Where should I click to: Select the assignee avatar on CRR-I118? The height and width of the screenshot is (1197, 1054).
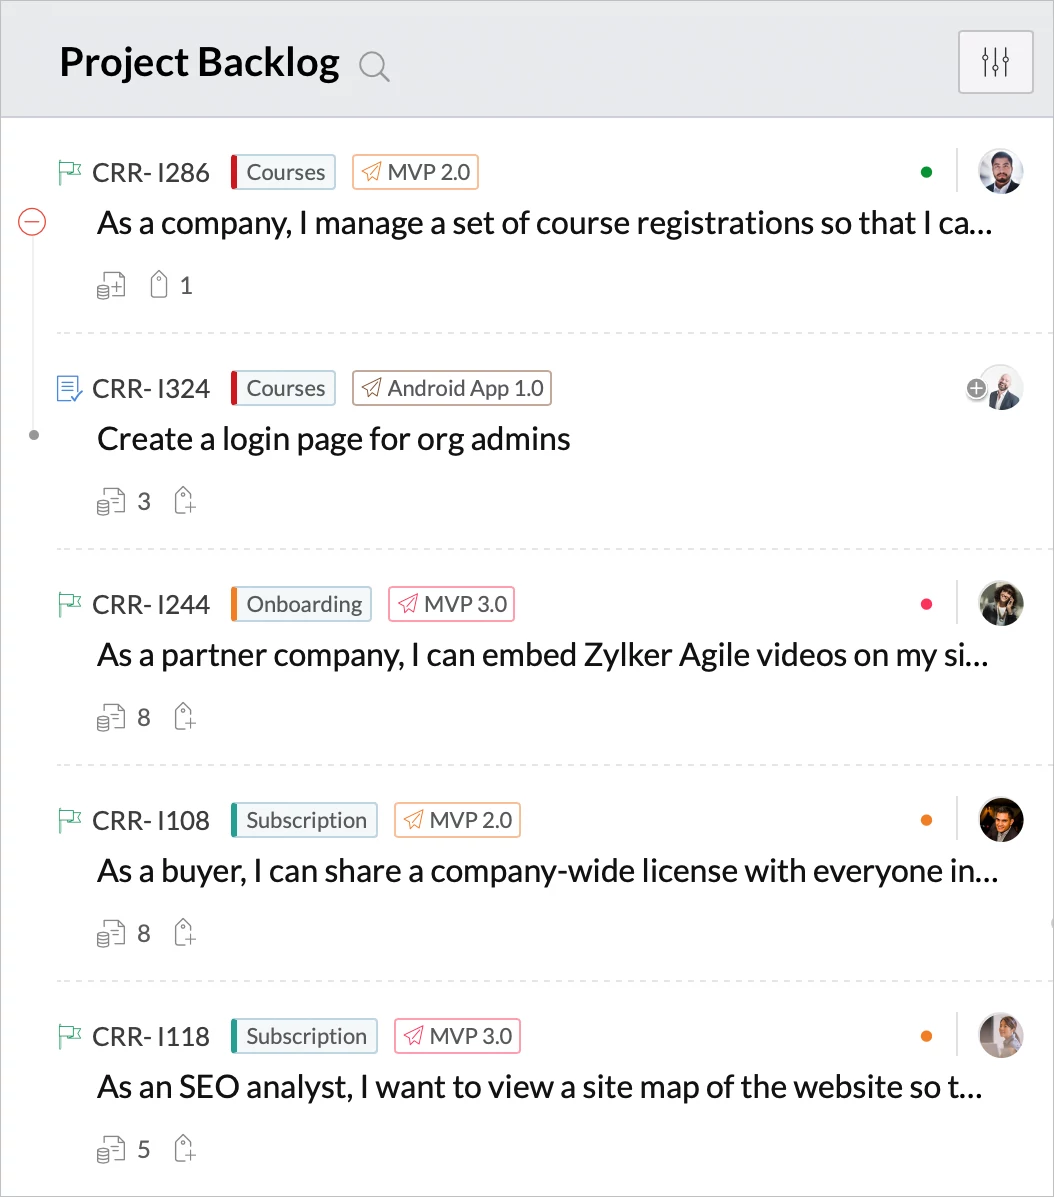(x=1001, y=1036)
